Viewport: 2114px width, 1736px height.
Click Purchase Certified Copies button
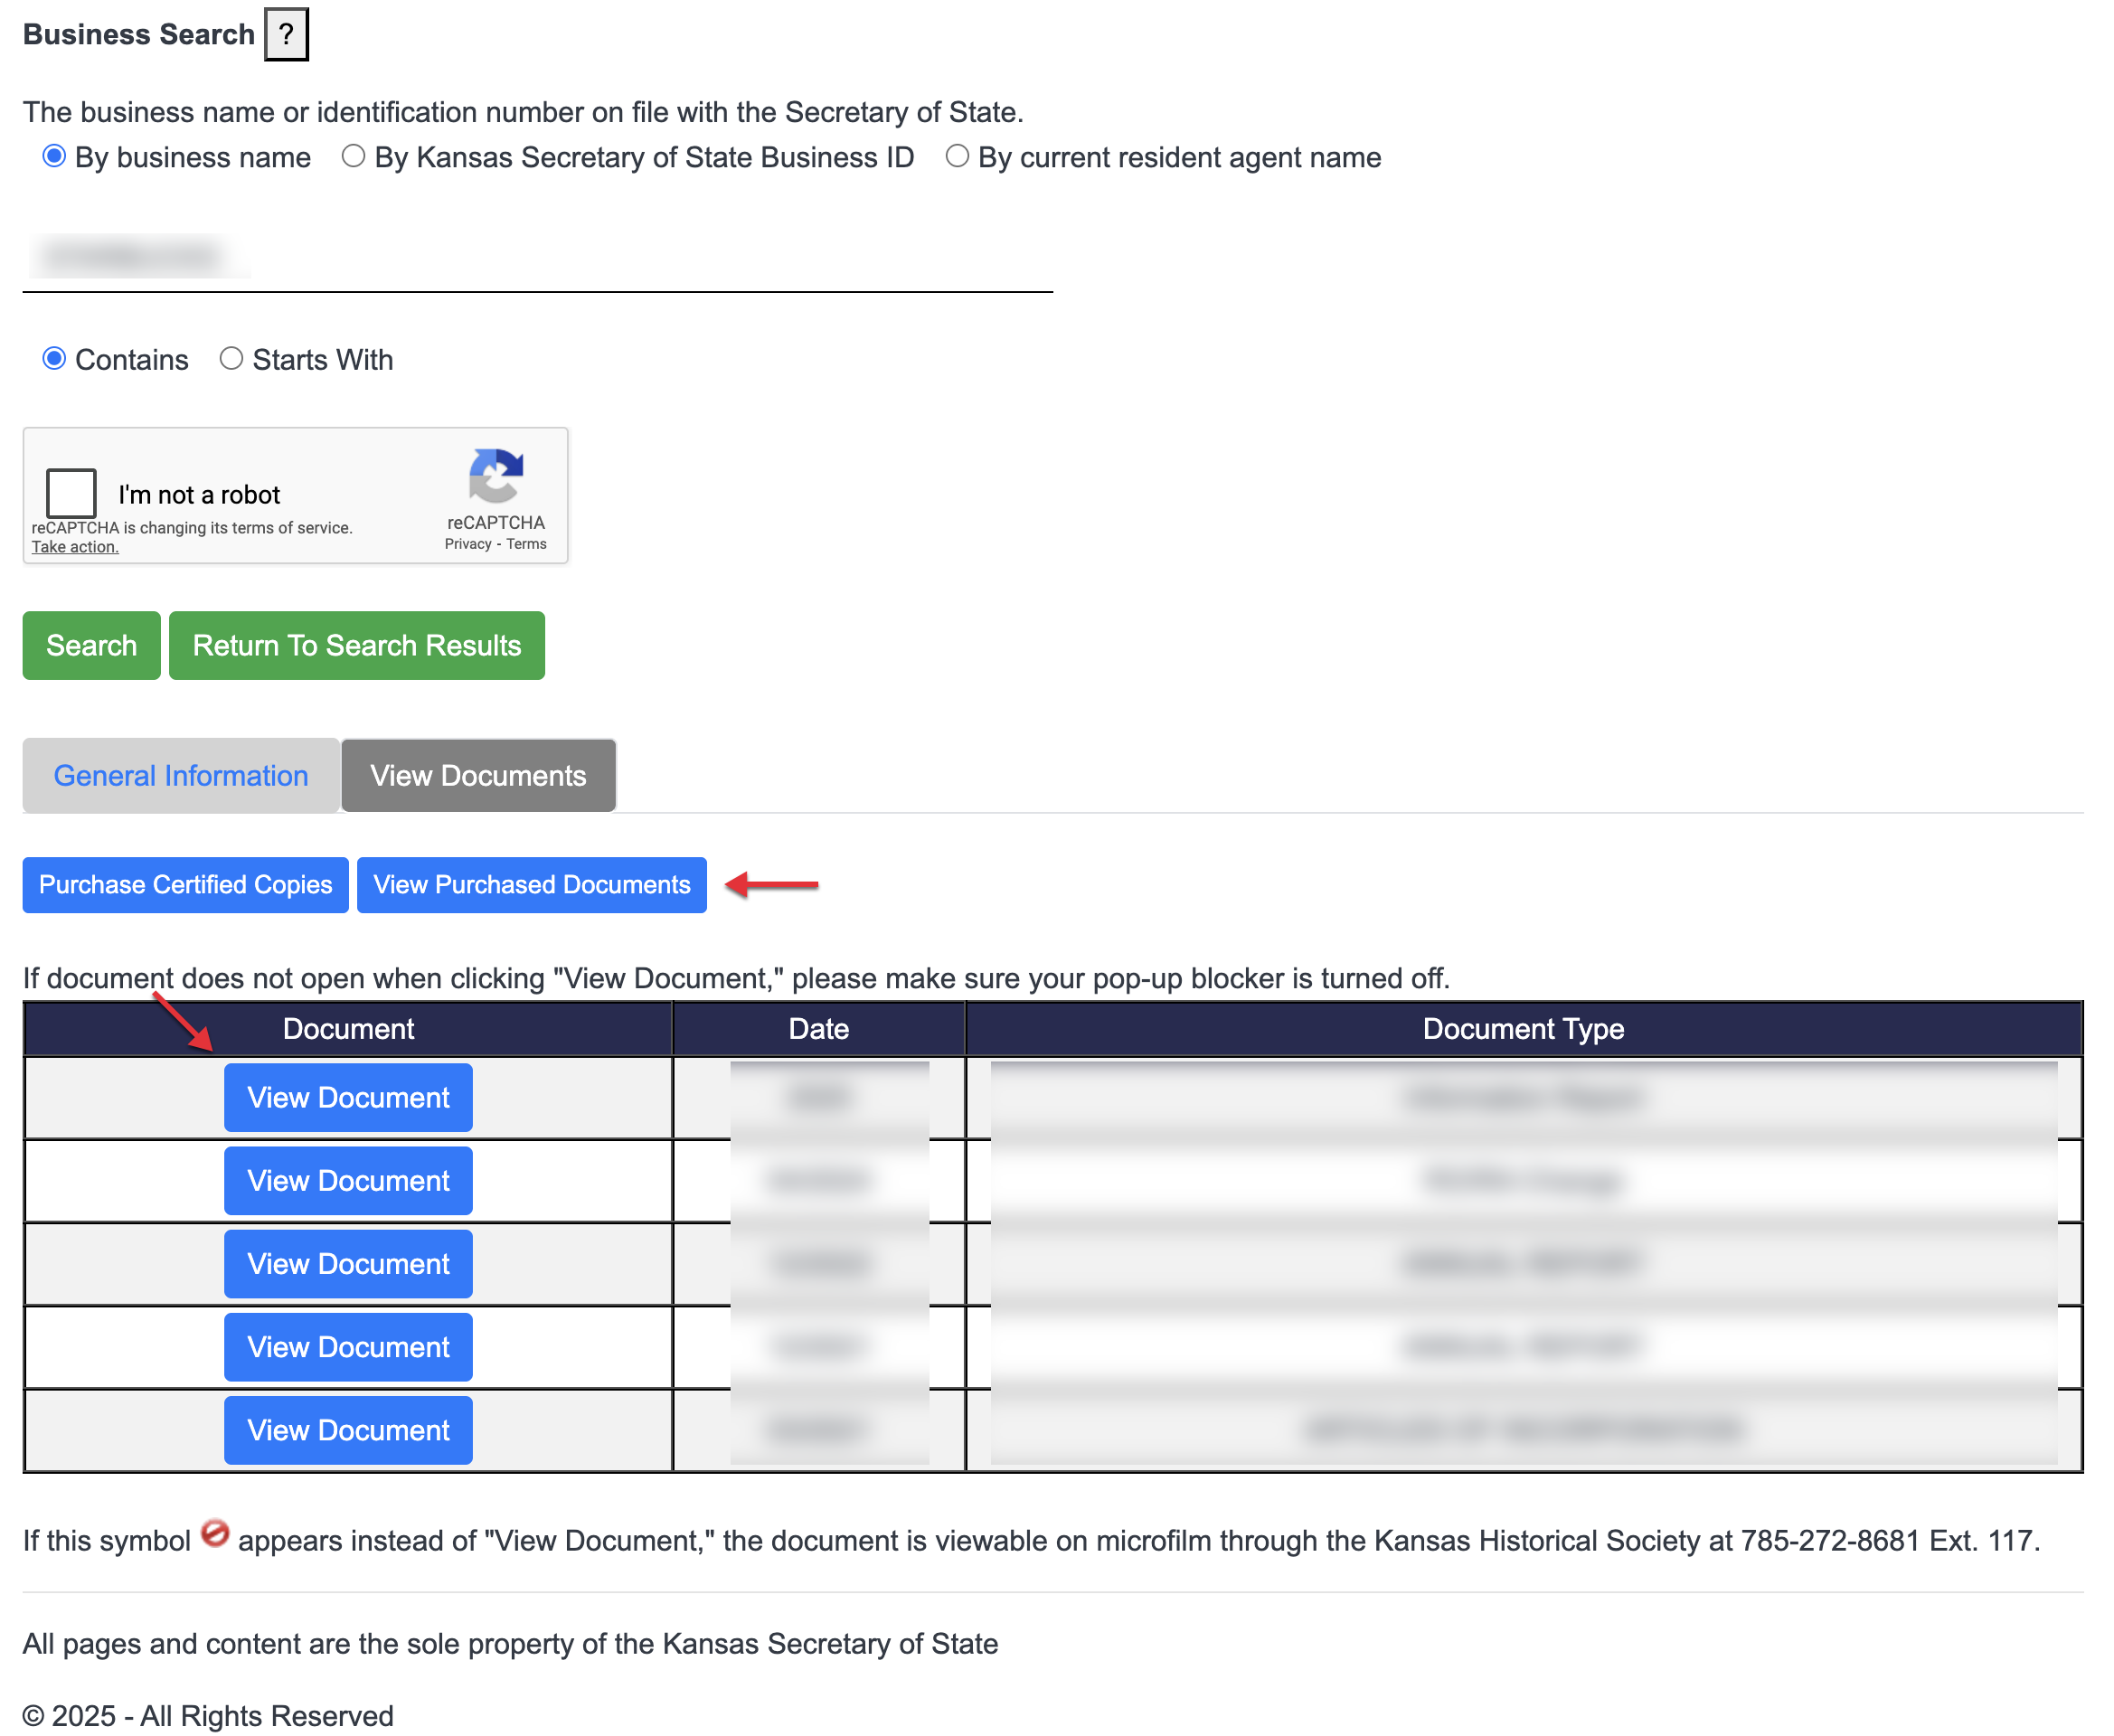tap(185, 885)
